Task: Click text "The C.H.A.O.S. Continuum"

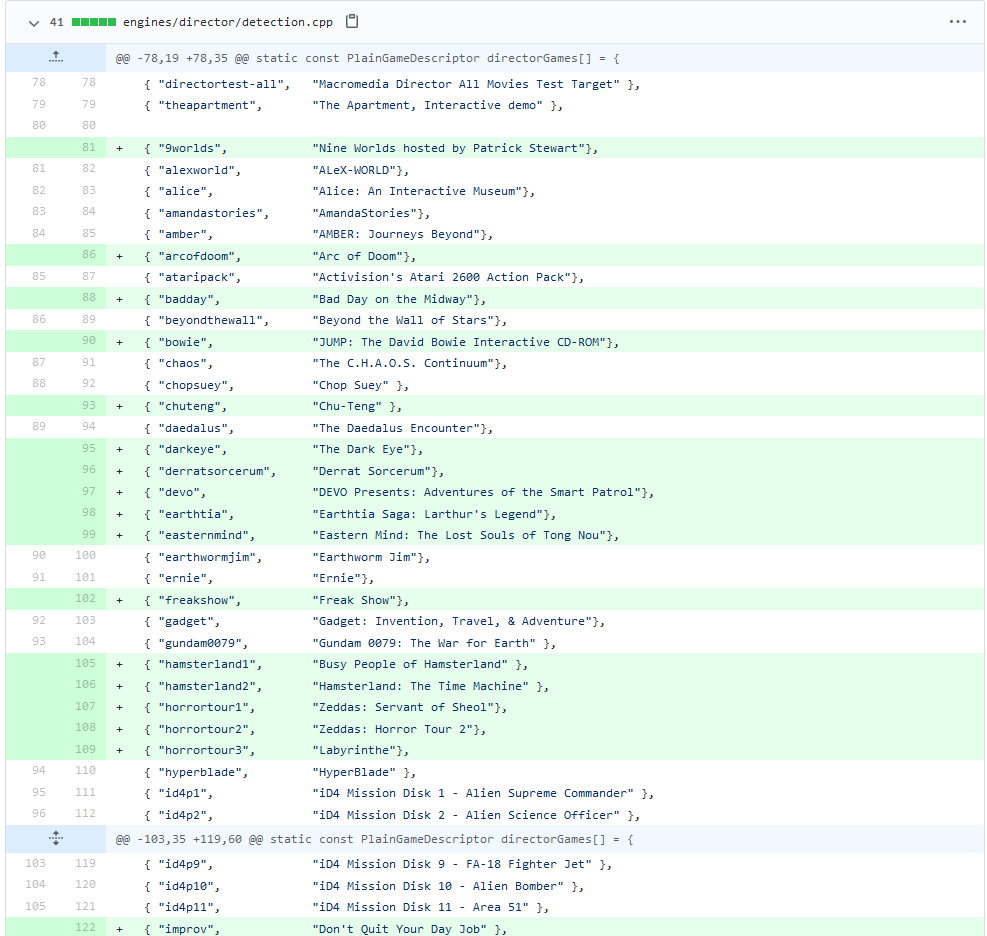Action: pos(403,363)
